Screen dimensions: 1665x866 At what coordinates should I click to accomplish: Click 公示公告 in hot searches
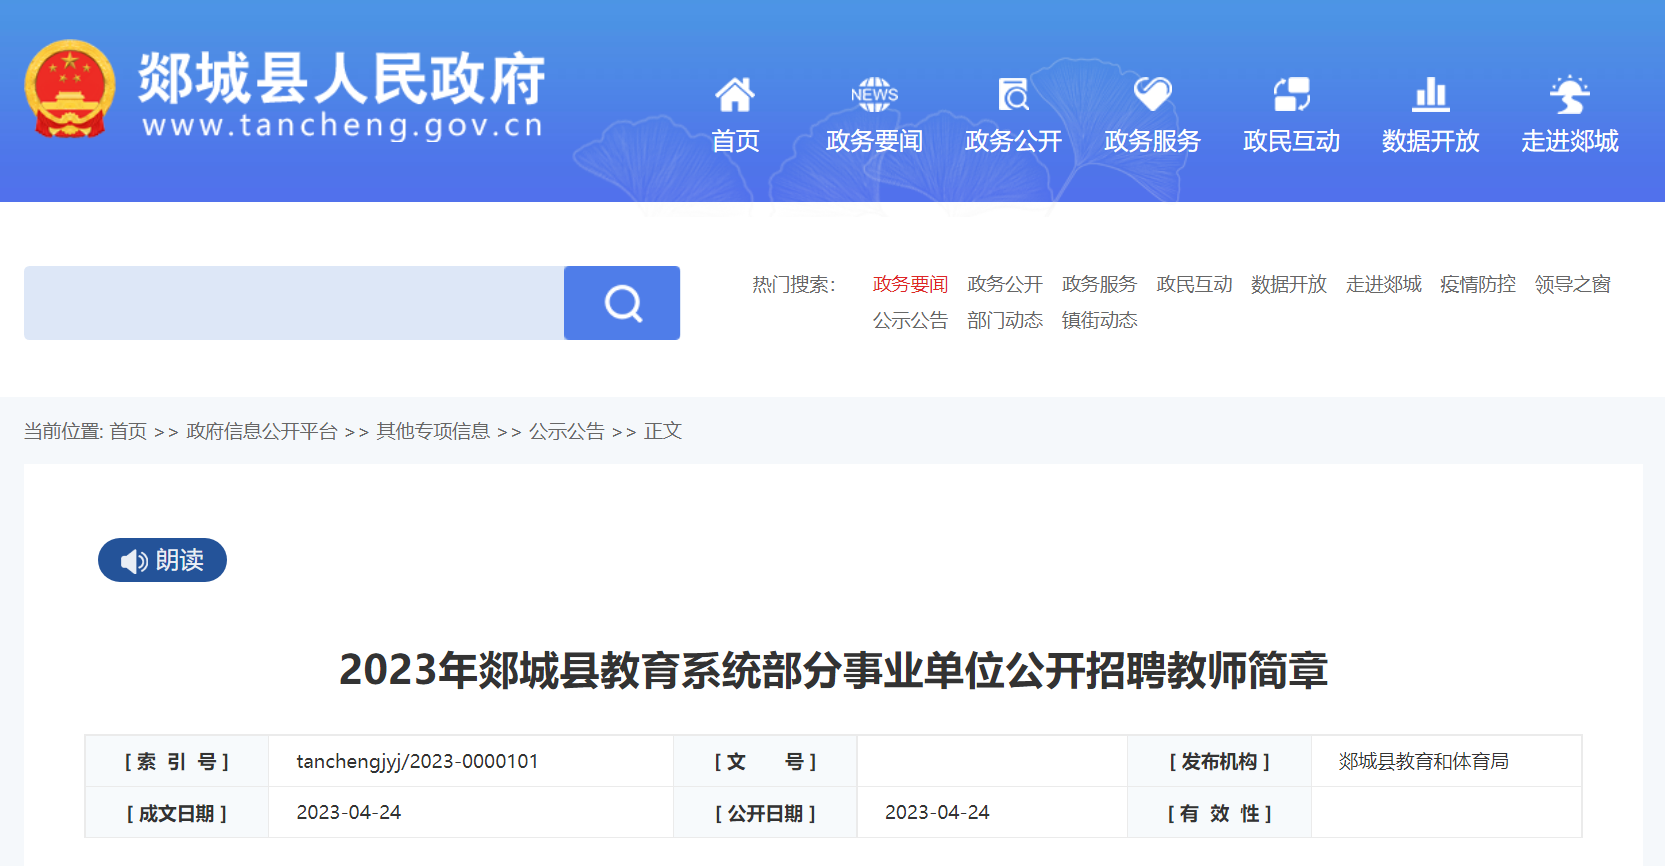(910, 321)
